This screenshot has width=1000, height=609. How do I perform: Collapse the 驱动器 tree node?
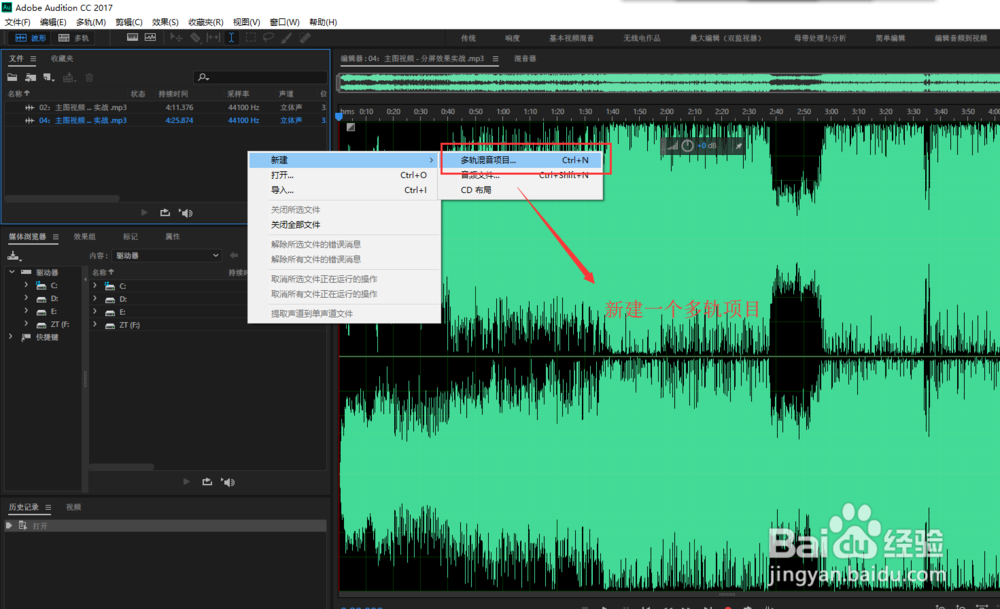(11, 272)
